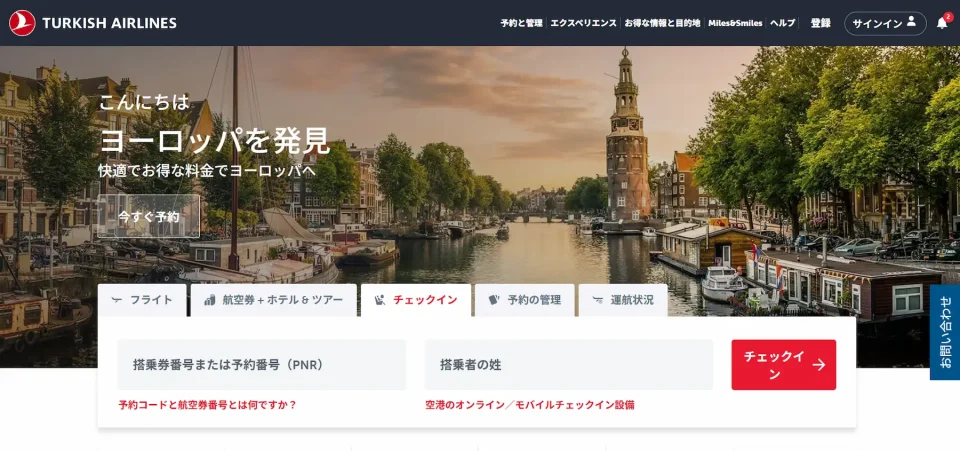Click the お問い合わせ side tab
The width and height of the screenshot is (960, 451).
tap(945, 332)
